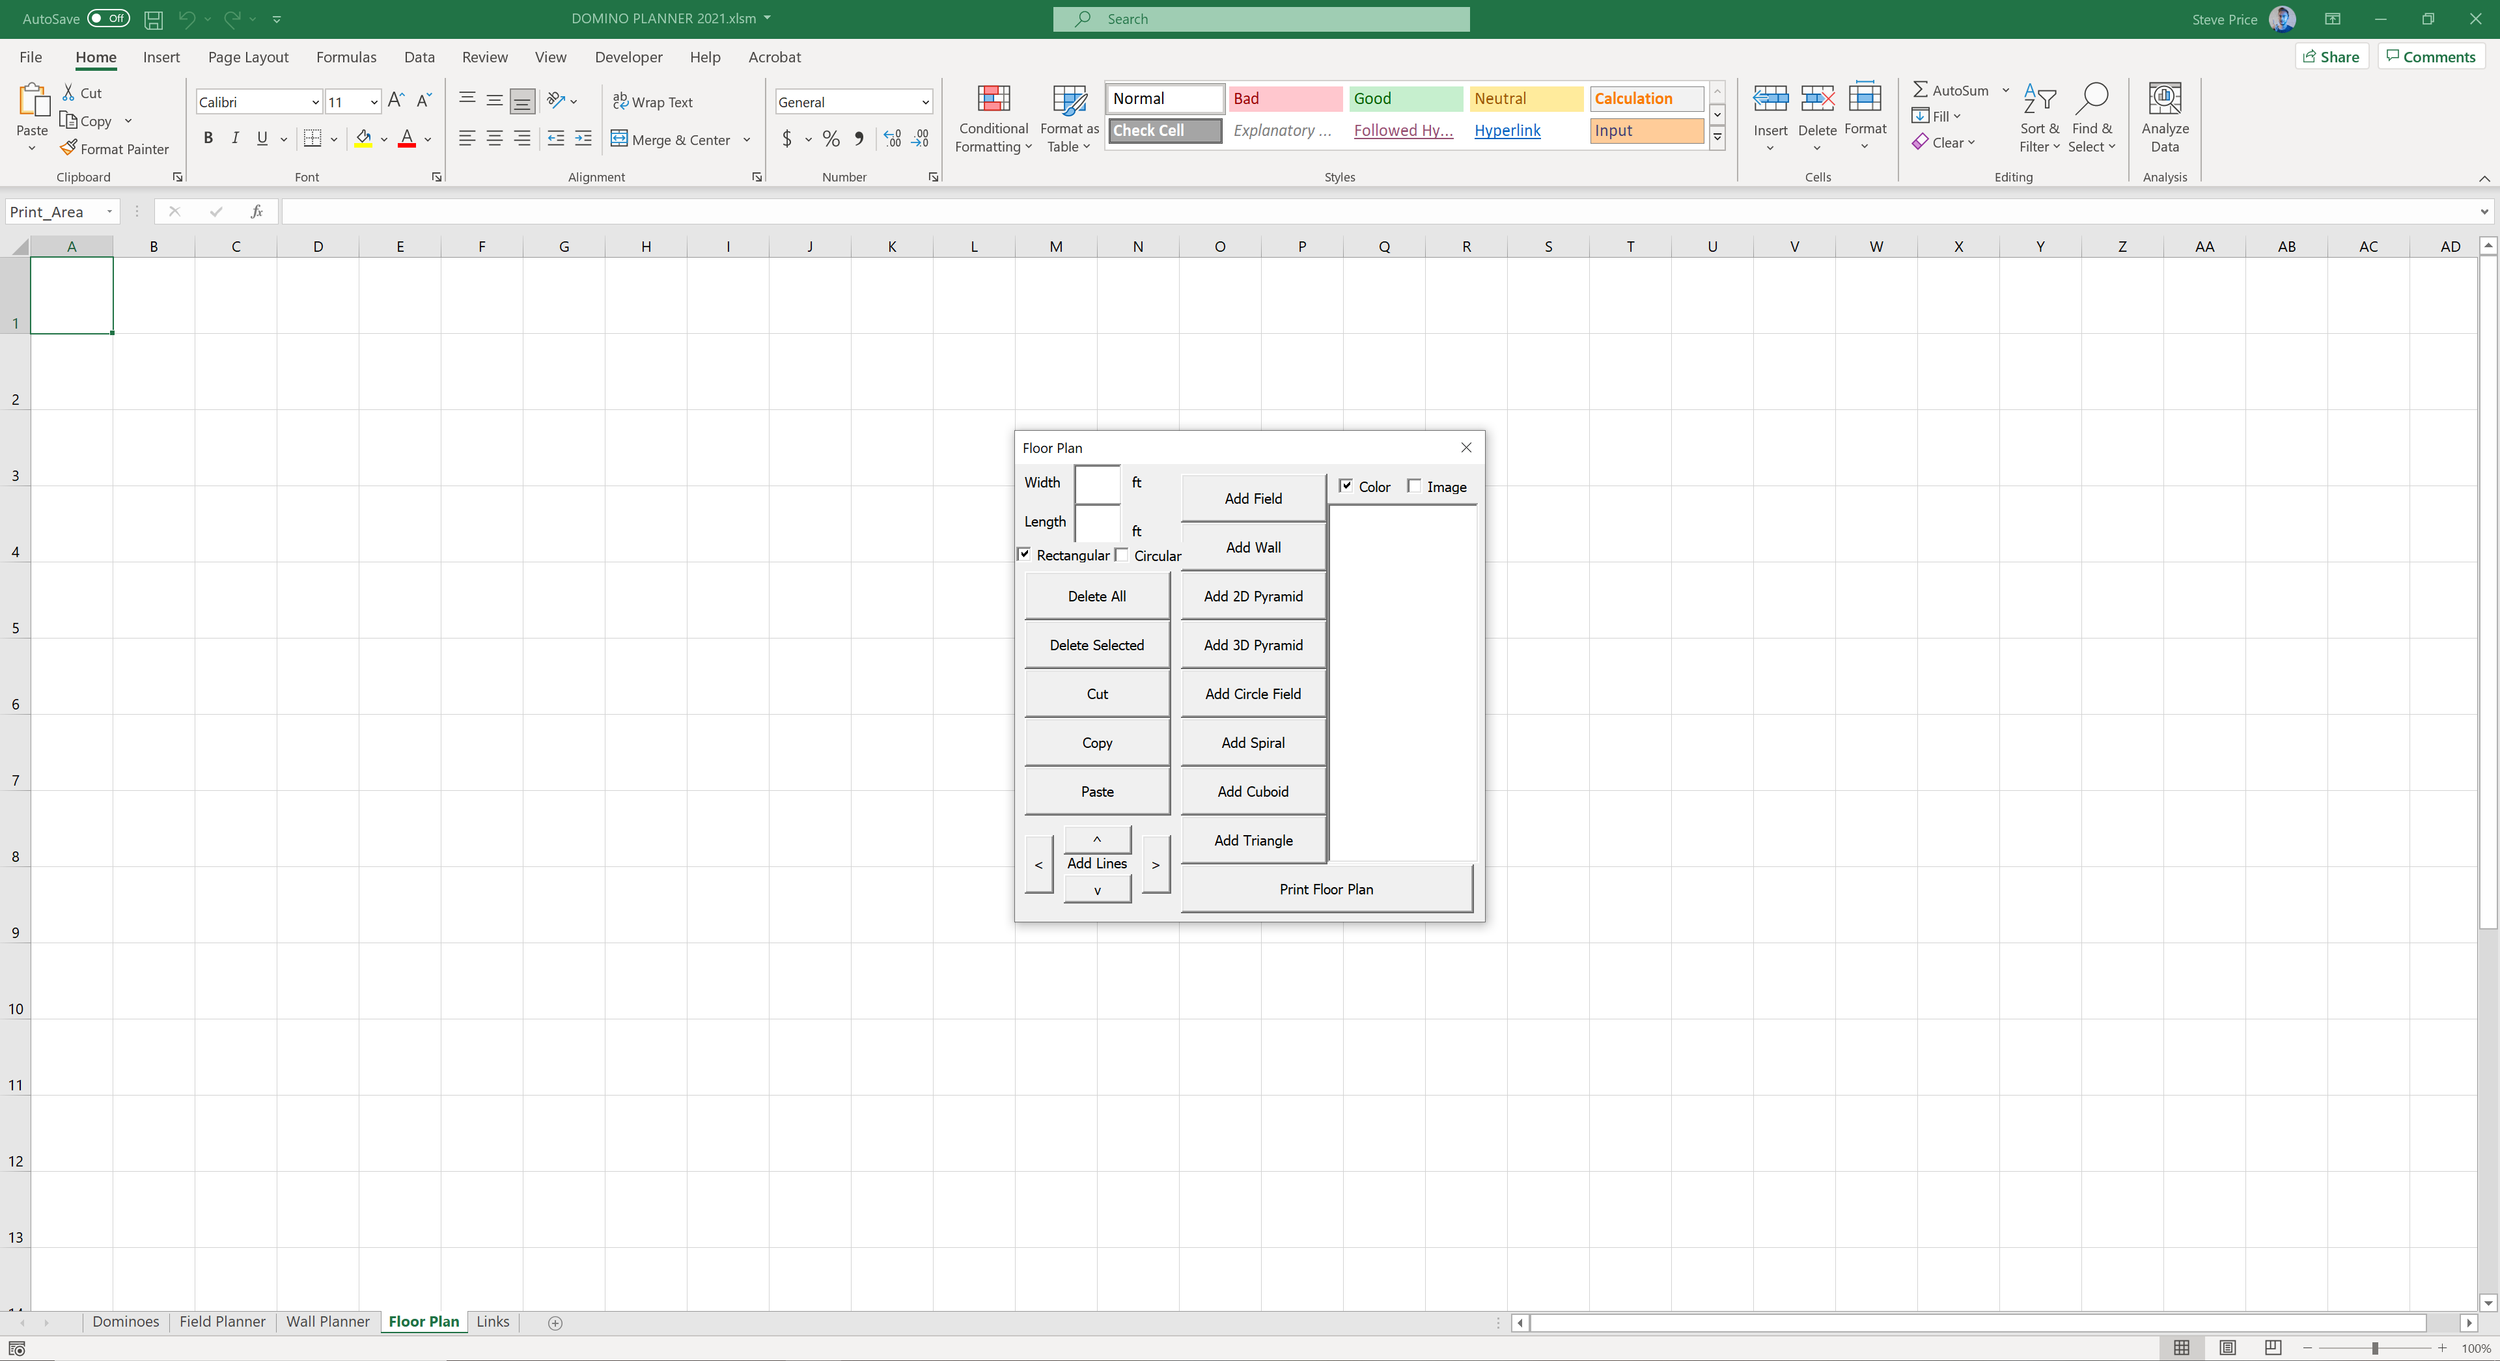
Task: Expand the AutoSum dropdown arrow
Action: 2005,90
